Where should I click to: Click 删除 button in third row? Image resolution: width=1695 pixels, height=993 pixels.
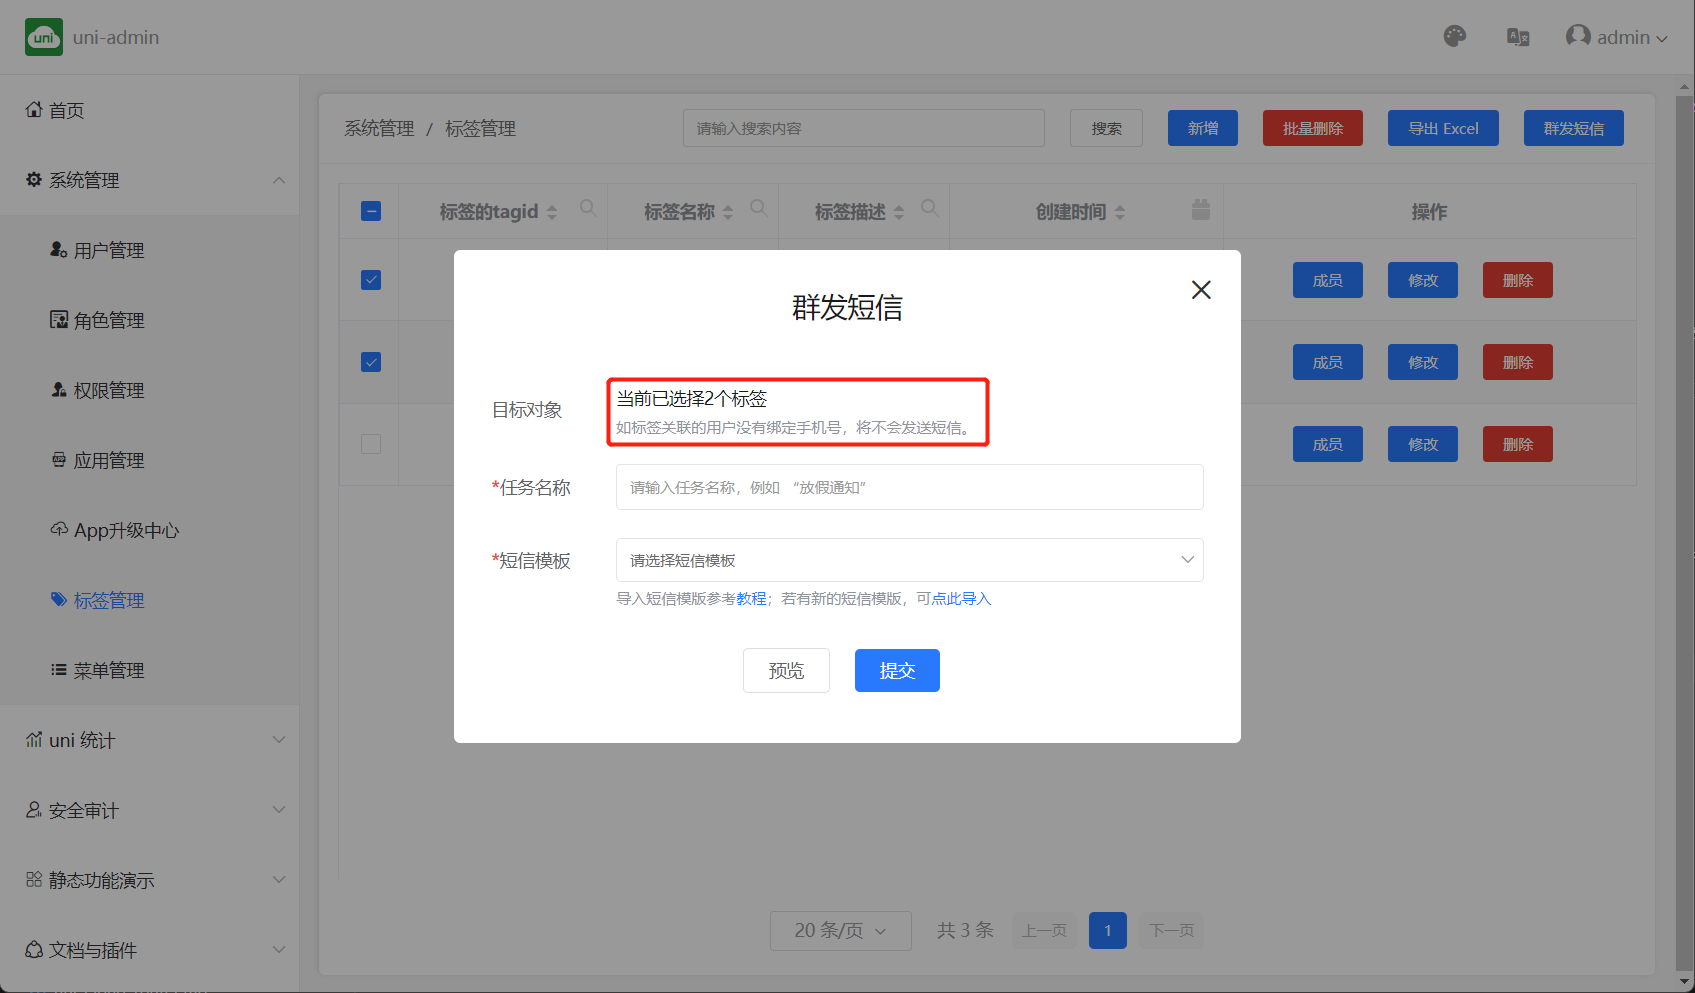coord(1518,444)
